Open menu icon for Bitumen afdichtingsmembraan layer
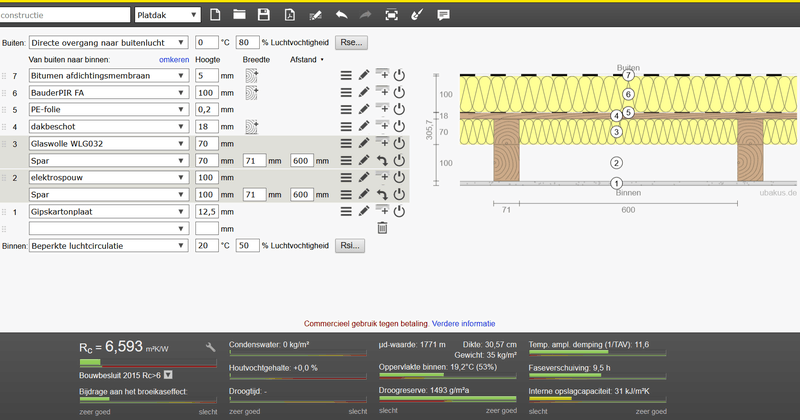 [346, 76]
